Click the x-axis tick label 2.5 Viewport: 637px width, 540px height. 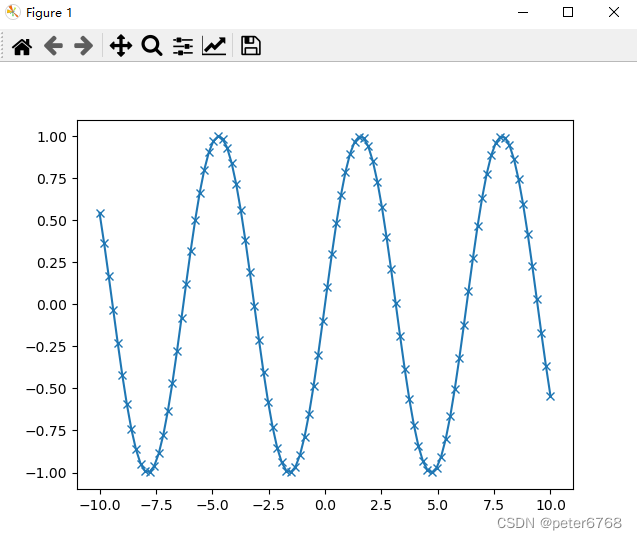[381, 505]
